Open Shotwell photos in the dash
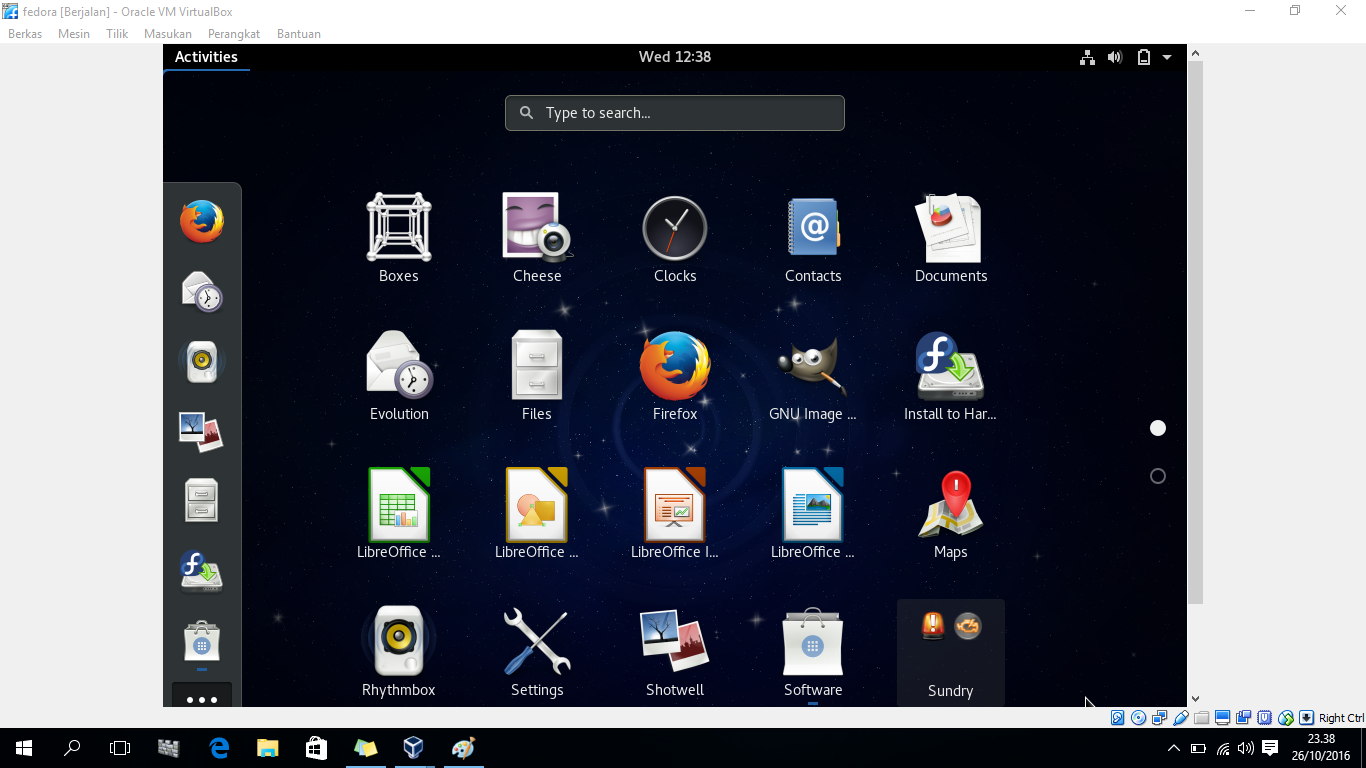1366x768 pixels. click(202, 432)
